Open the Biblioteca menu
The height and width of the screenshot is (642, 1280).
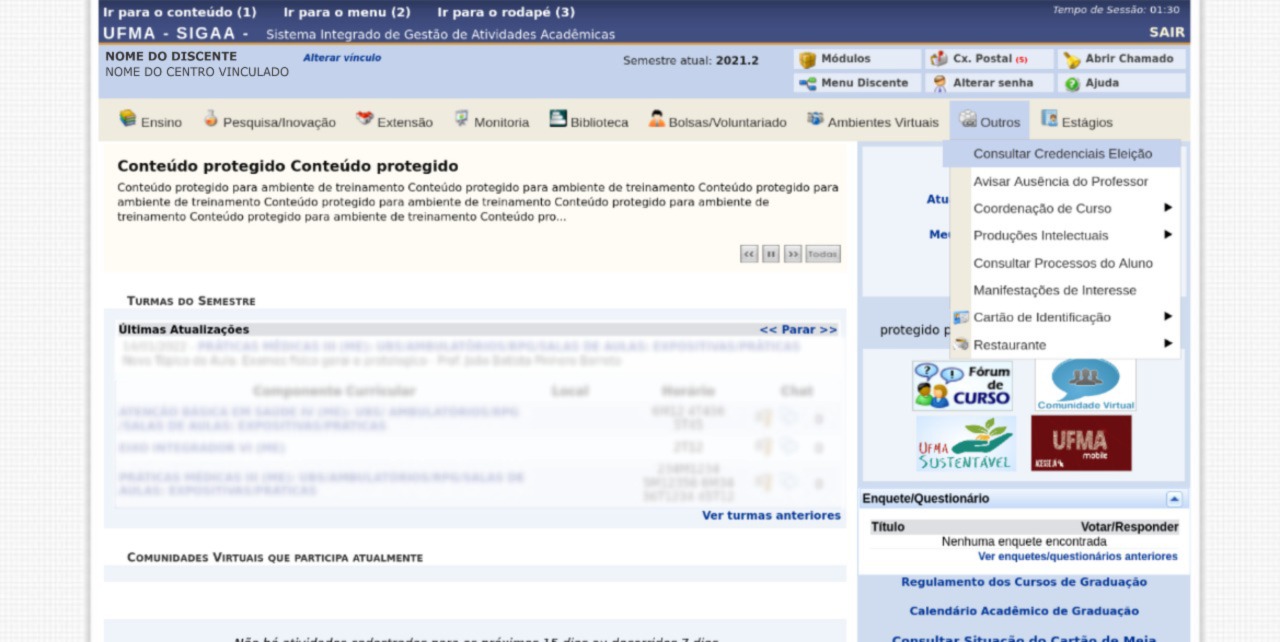[589, 121]
